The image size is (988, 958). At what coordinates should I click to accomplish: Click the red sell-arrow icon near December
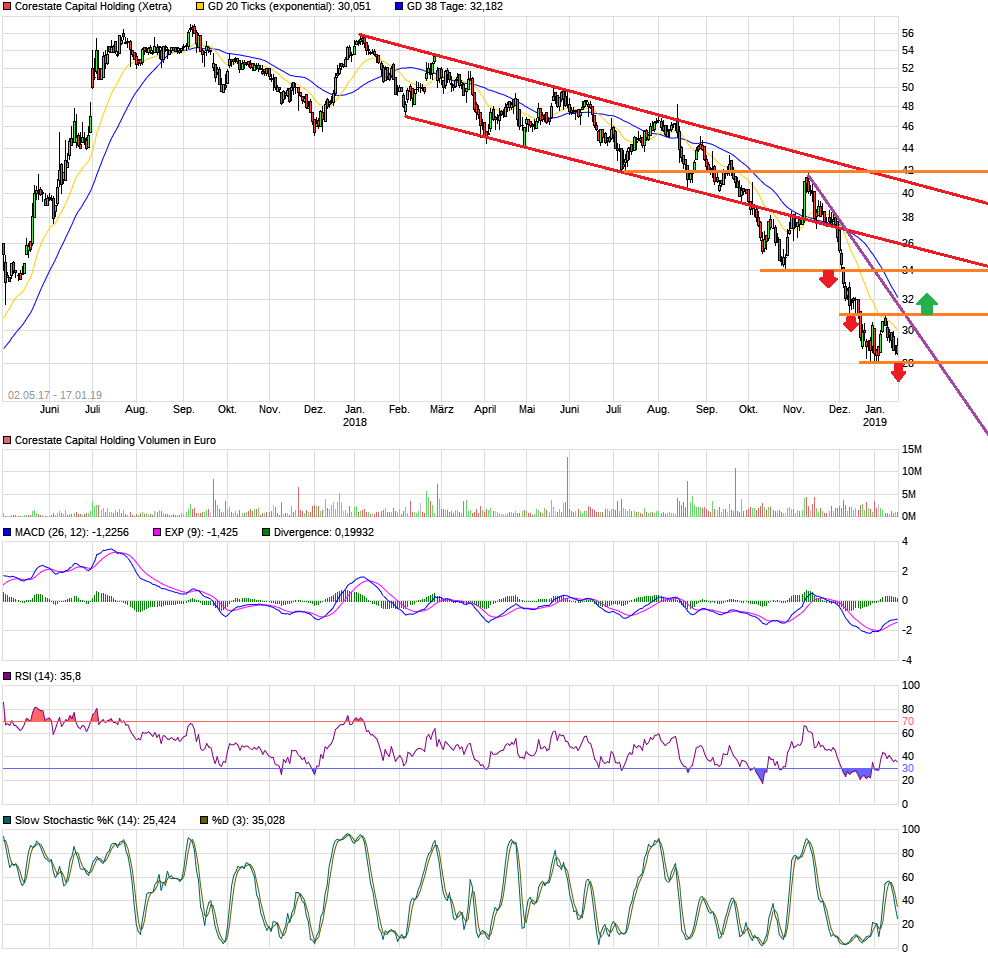(826, 279)
